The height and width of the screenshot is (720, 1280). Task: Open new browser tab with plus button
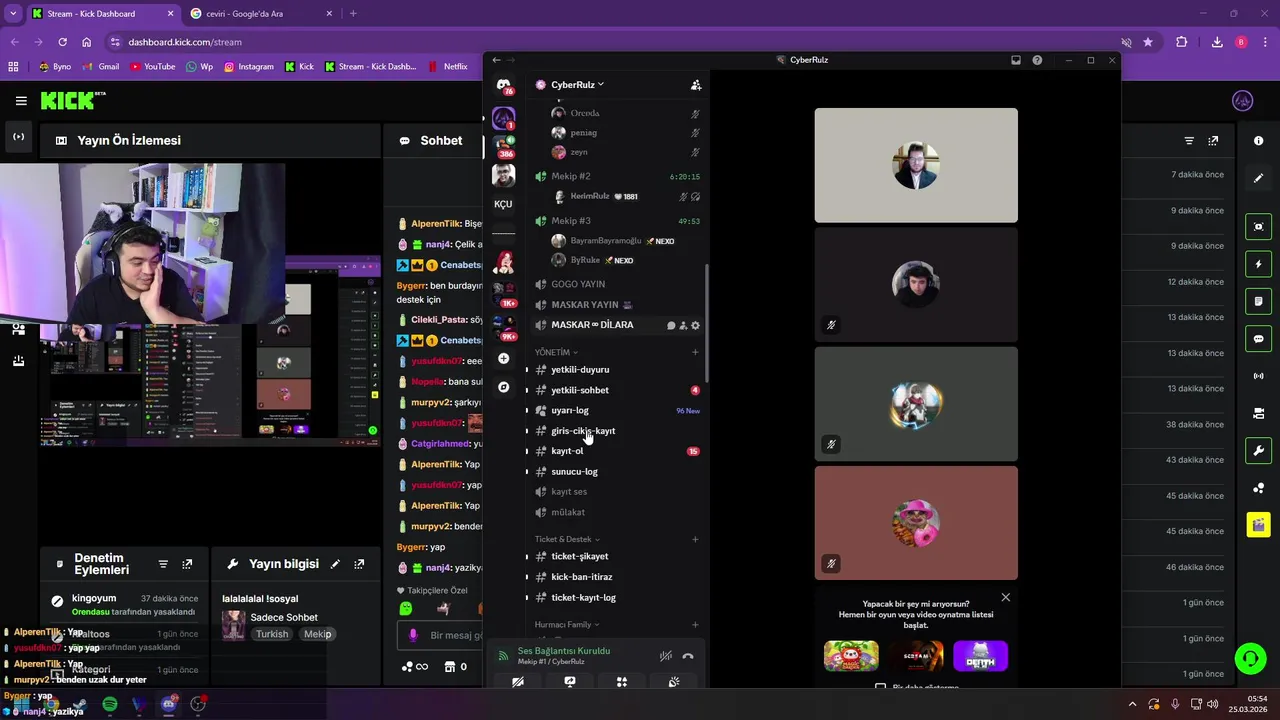click(353, 14)
